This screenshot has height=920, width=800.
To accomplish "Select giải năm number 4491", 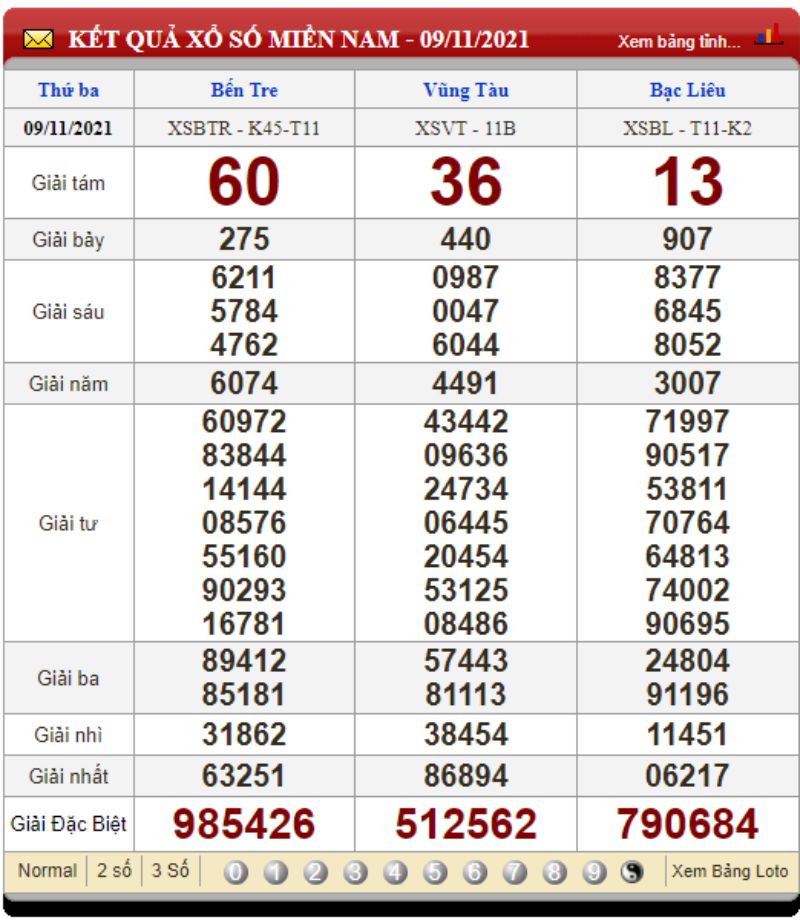I will (x=465, y=383).
